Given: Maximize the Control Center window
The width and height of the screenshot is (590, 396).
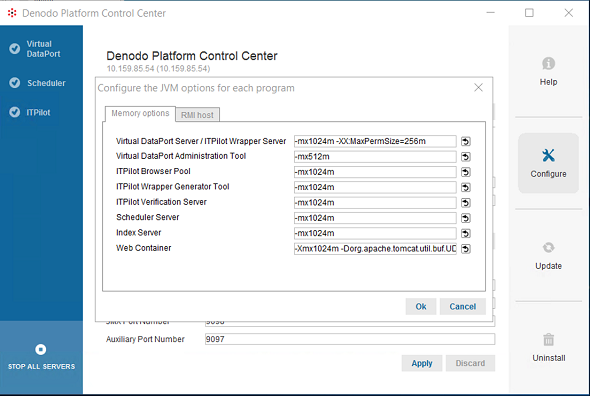Looking at the screenshot, I should [x=529, y=13].
